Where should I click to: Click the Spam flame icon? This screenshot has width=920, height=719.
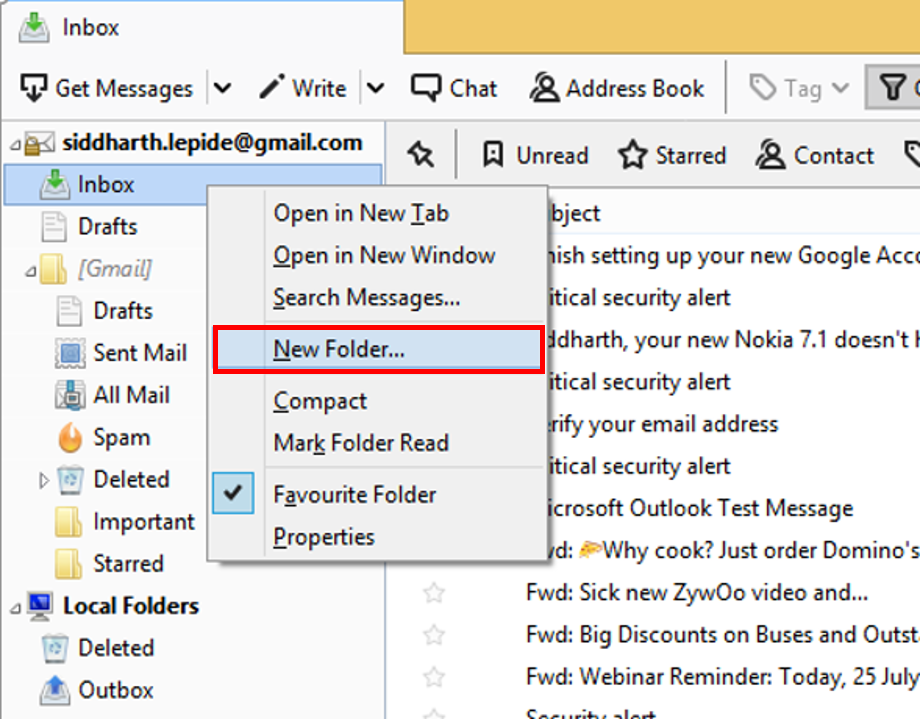point(70,437)
